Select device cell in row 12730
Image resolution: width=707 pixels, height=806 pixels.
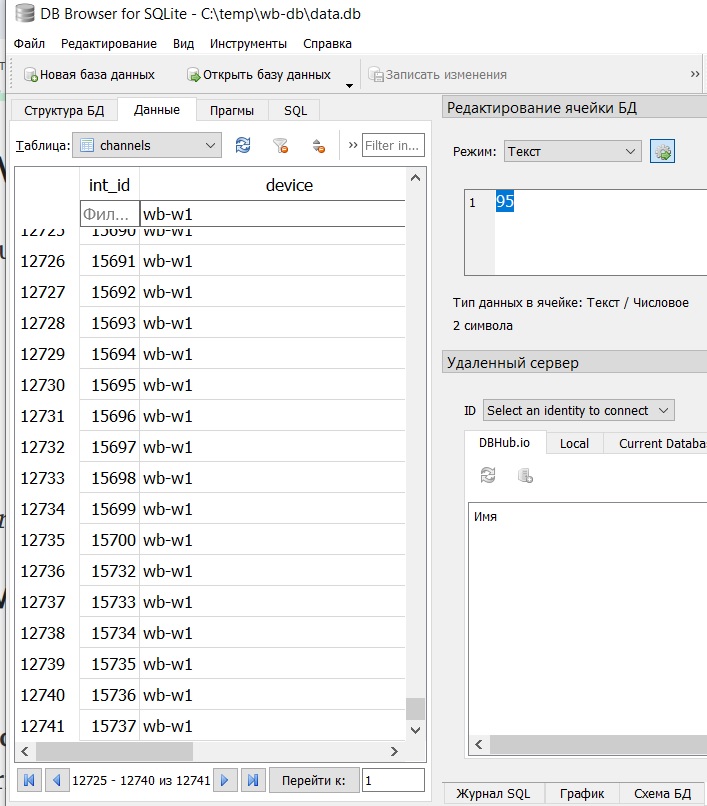[x=273, y=385]
